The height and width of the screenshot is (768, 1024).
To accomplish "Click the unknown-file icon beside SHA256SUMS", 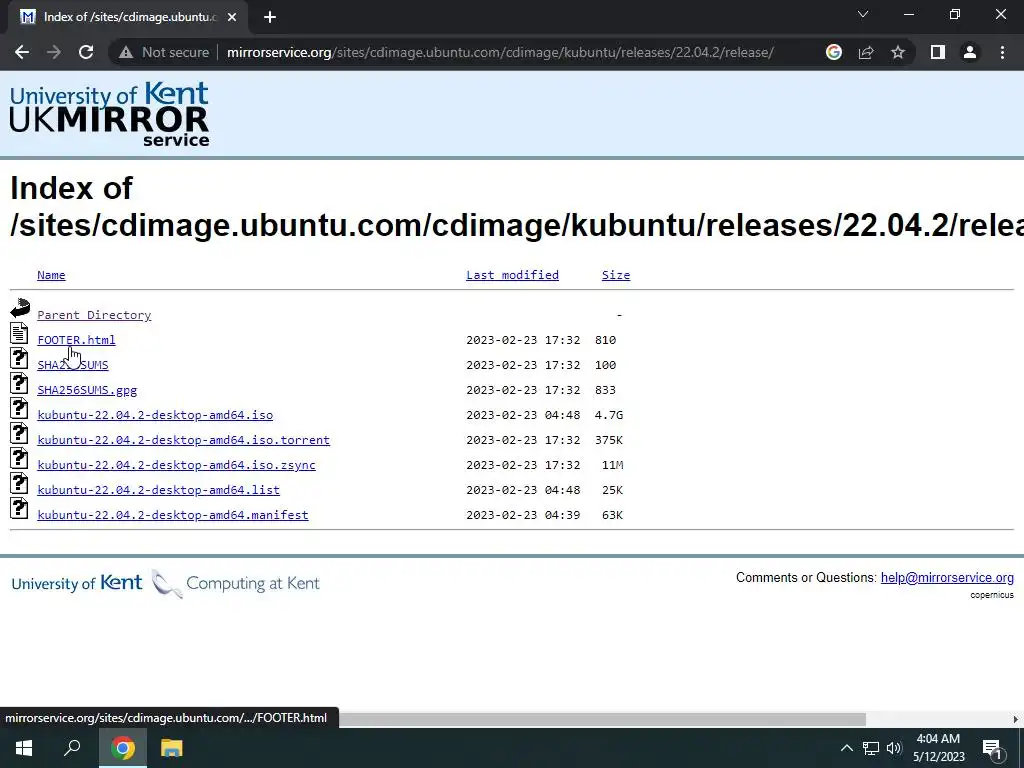I will 20,358.
